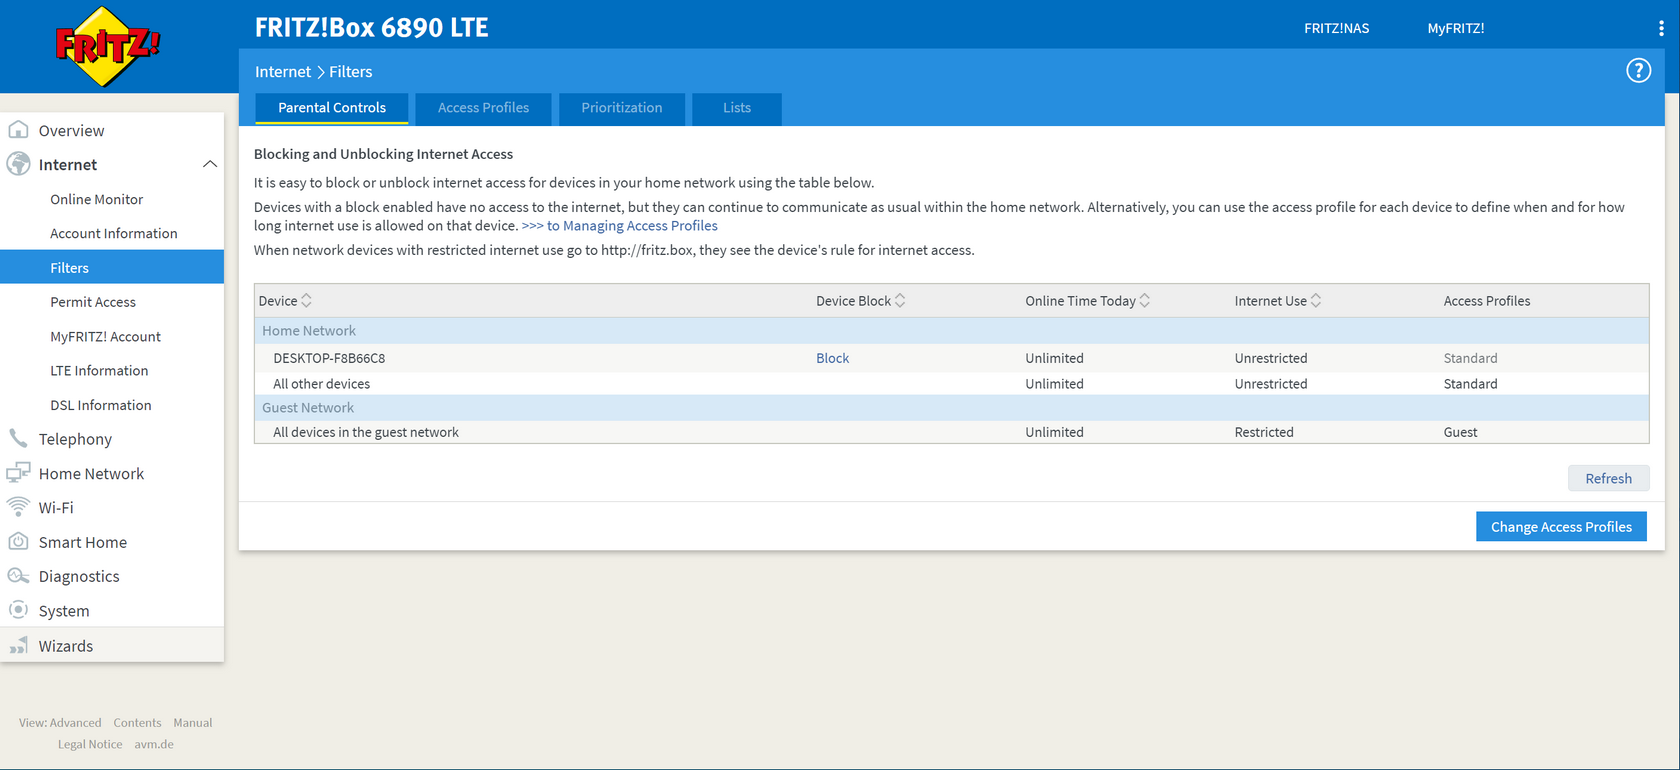Image resolution: width=1680 pixels, height=770 pixels.
Task: Open FRITZ!NAS in the header
Action: coord(1336,29)
